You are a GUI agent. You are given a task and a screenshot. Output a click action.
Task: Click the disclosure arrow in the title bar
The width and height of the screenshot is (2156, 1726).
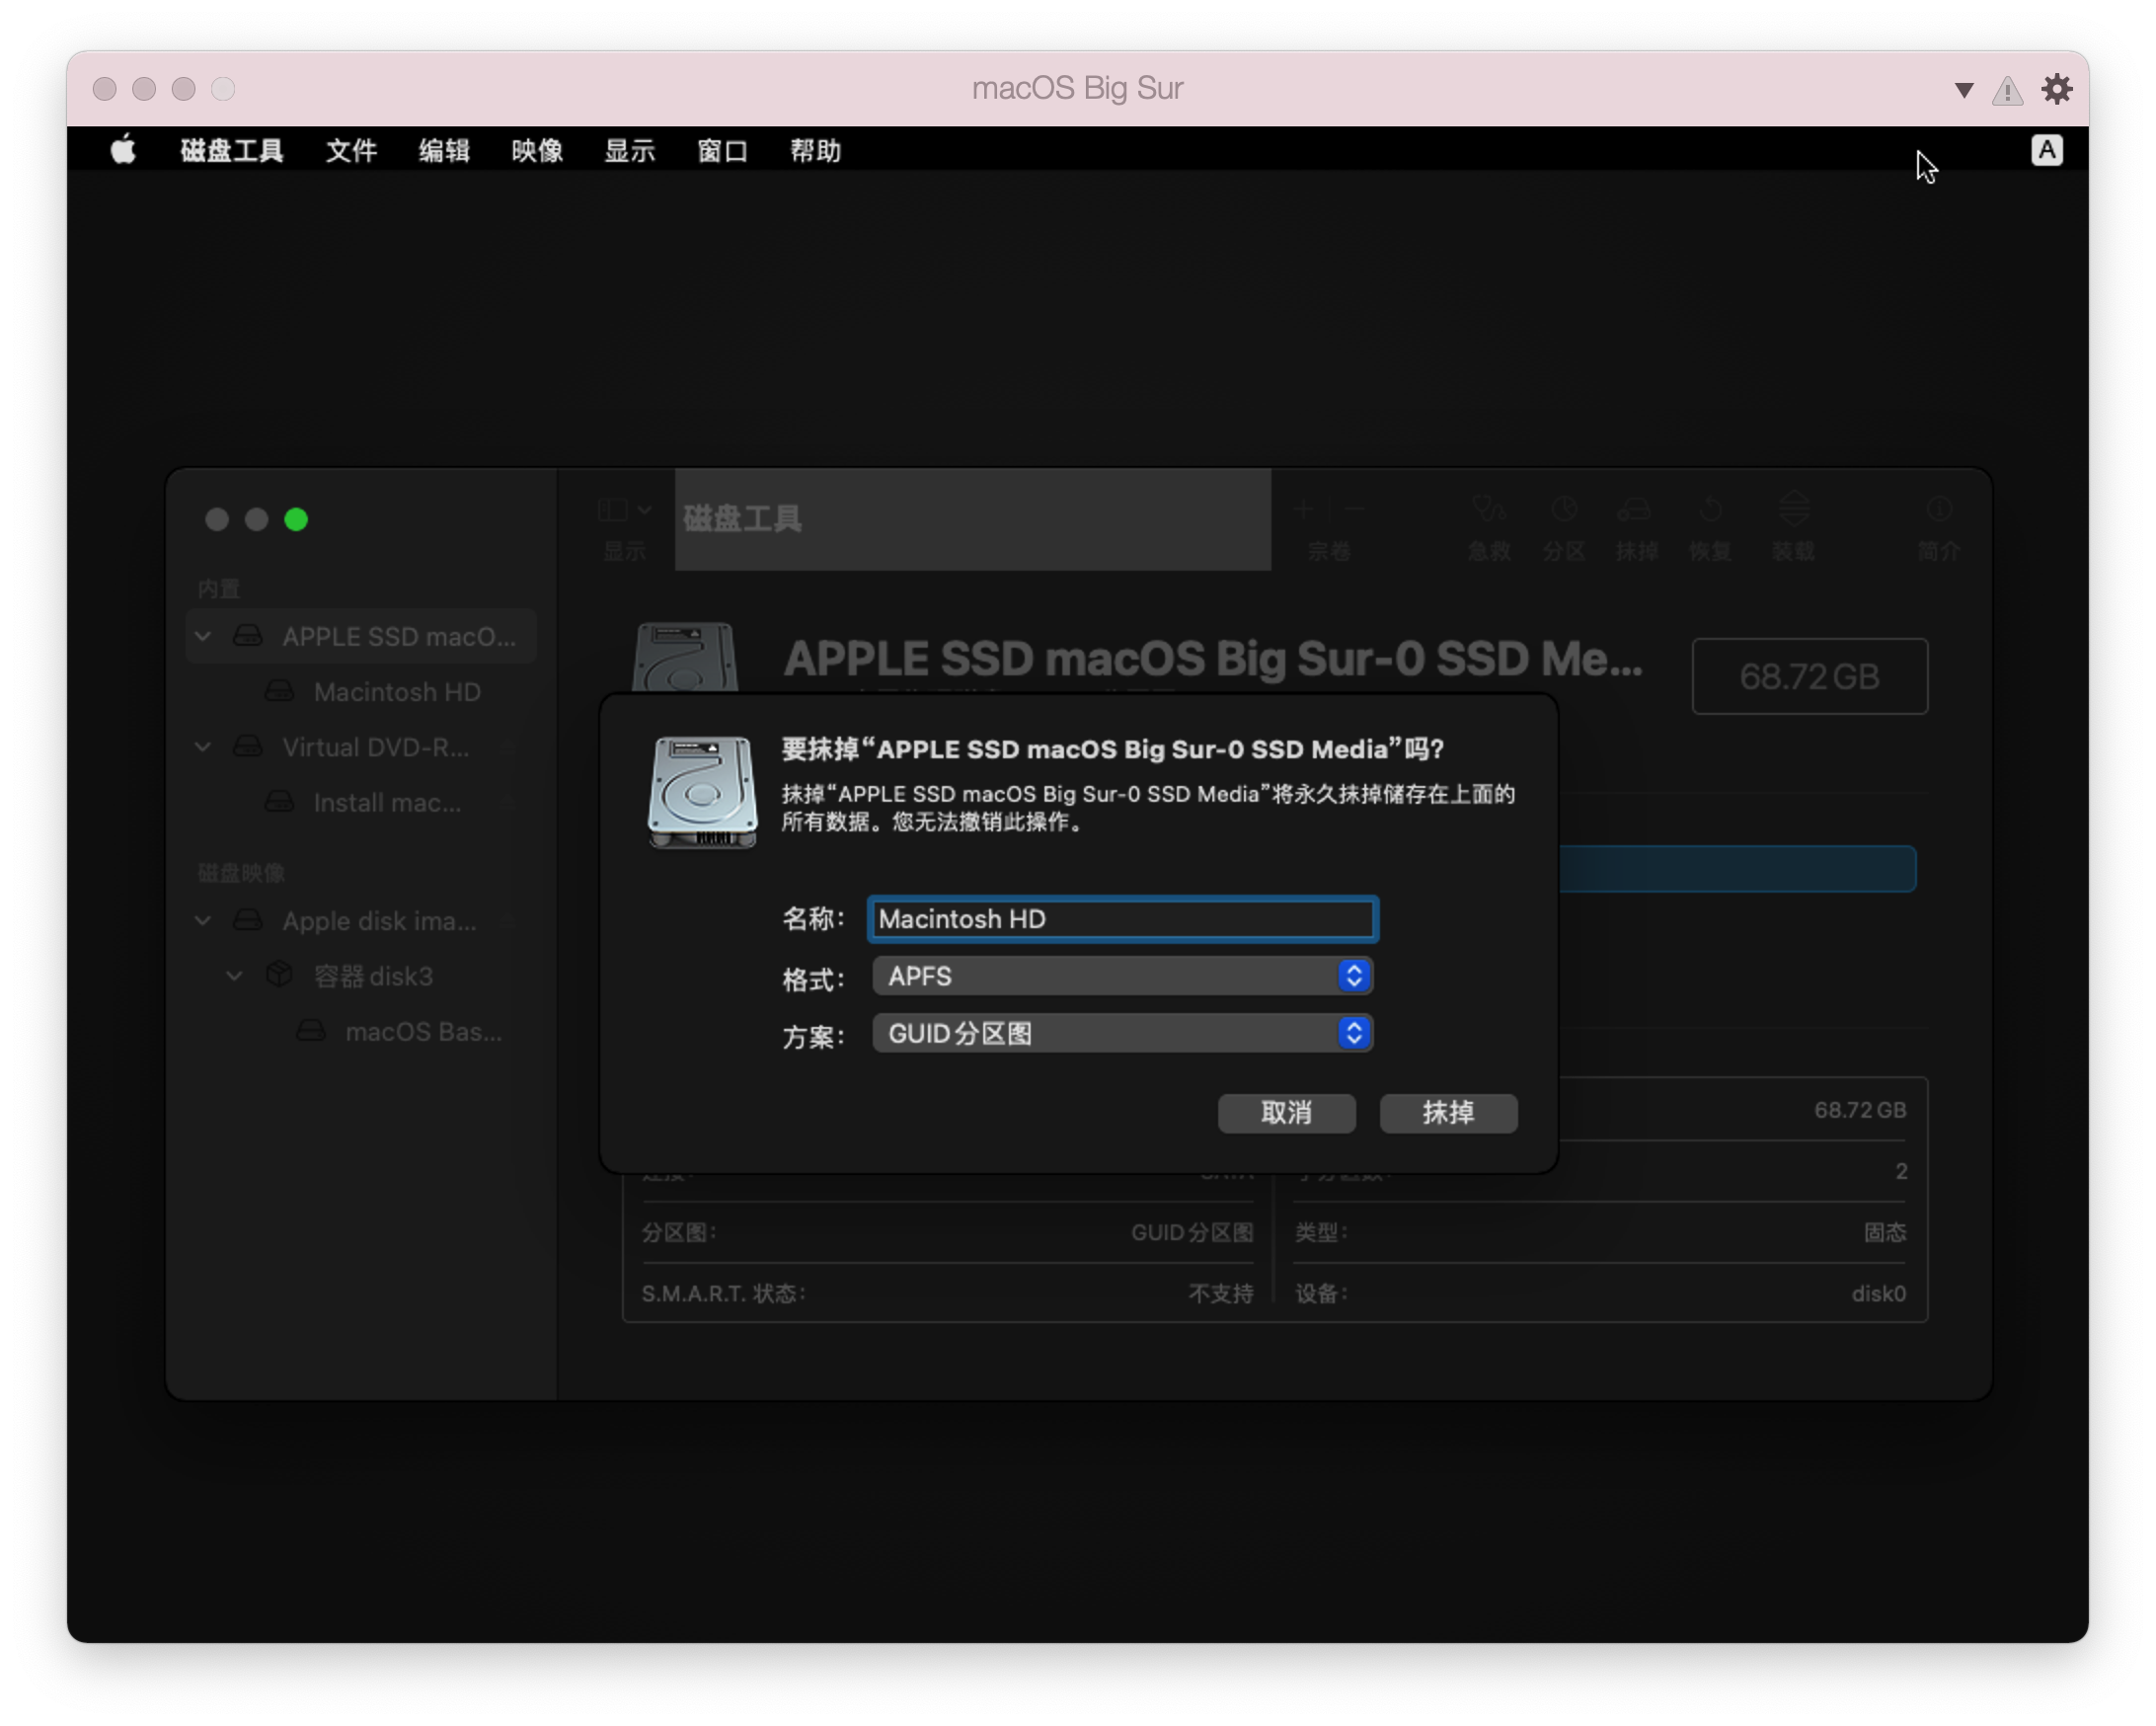[x=1962, y=90]
